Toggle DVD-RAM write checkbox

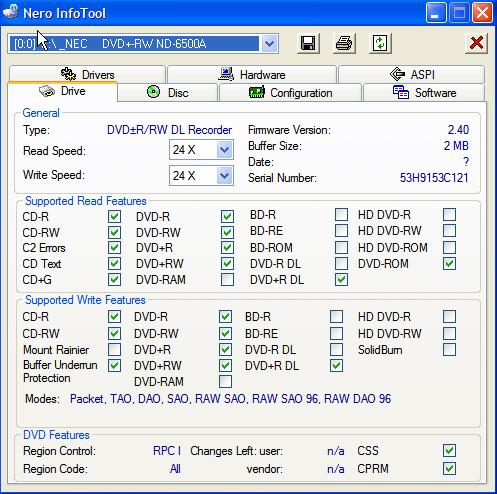coord(225,381)
